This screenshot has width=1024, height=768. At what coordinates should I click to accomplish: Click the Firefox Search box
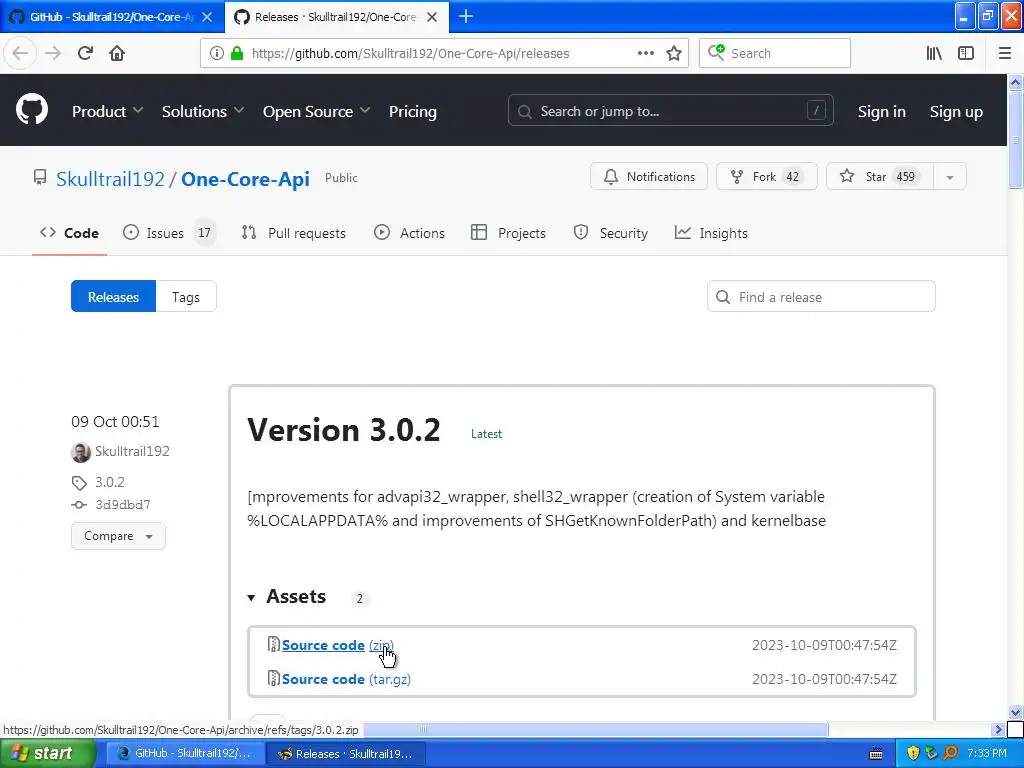[775, 54]
